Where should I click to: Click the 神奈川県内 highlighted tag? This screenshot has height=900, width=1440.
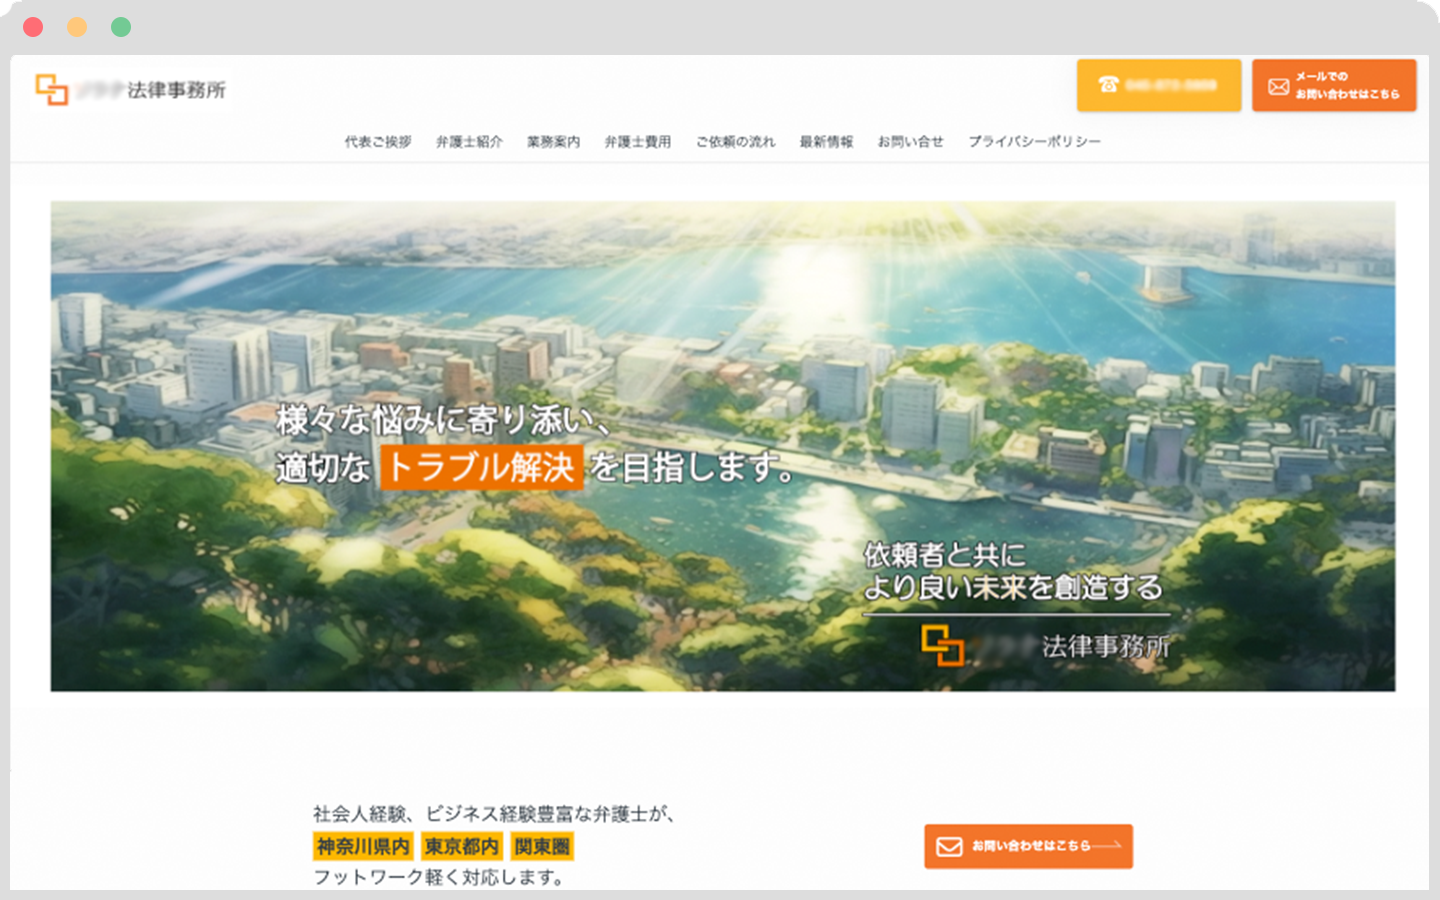(x=363, y=847)
